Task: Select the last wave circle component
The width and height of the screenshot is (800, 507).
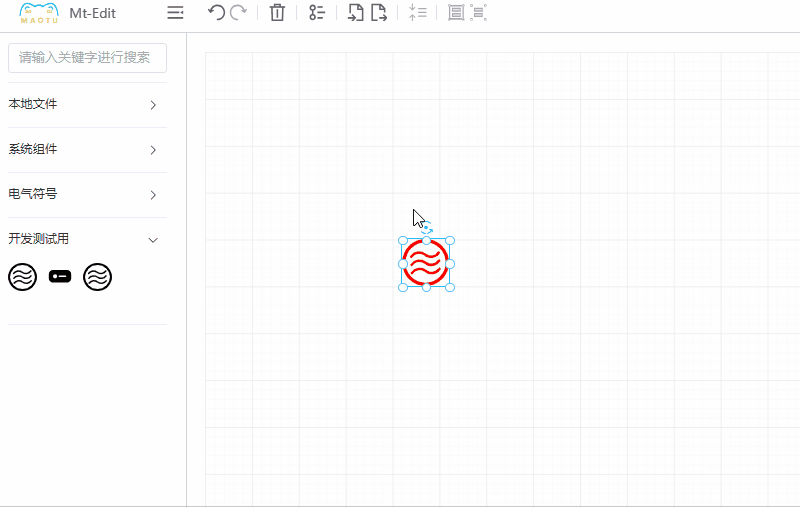Action: pos(97,277)
